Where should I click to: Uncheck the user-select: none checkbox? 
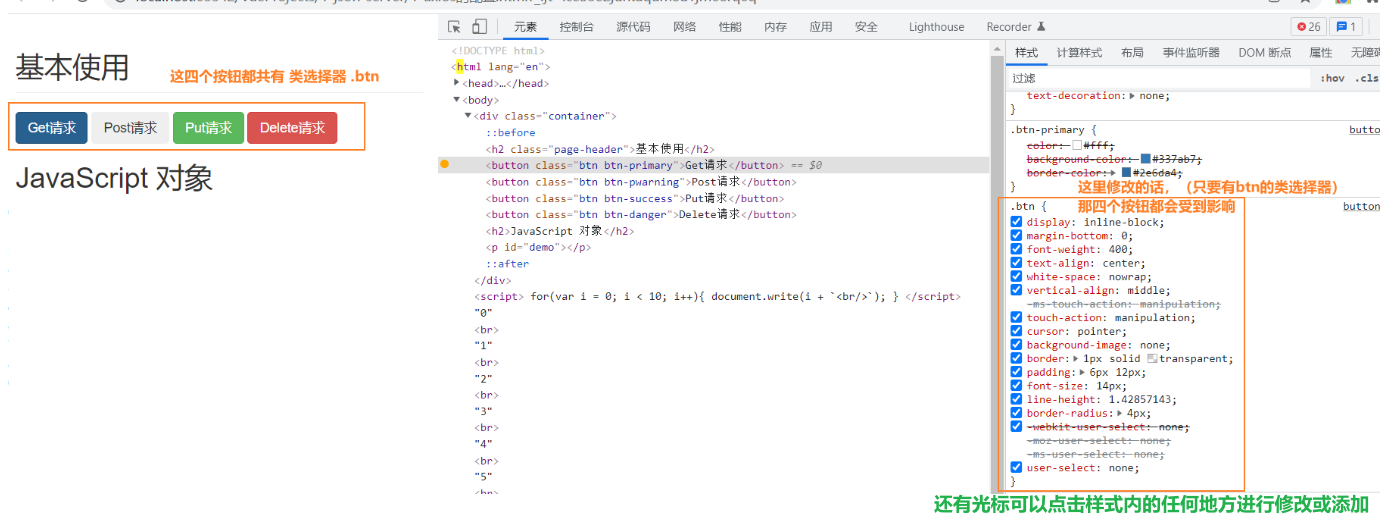pos(1017,467)
